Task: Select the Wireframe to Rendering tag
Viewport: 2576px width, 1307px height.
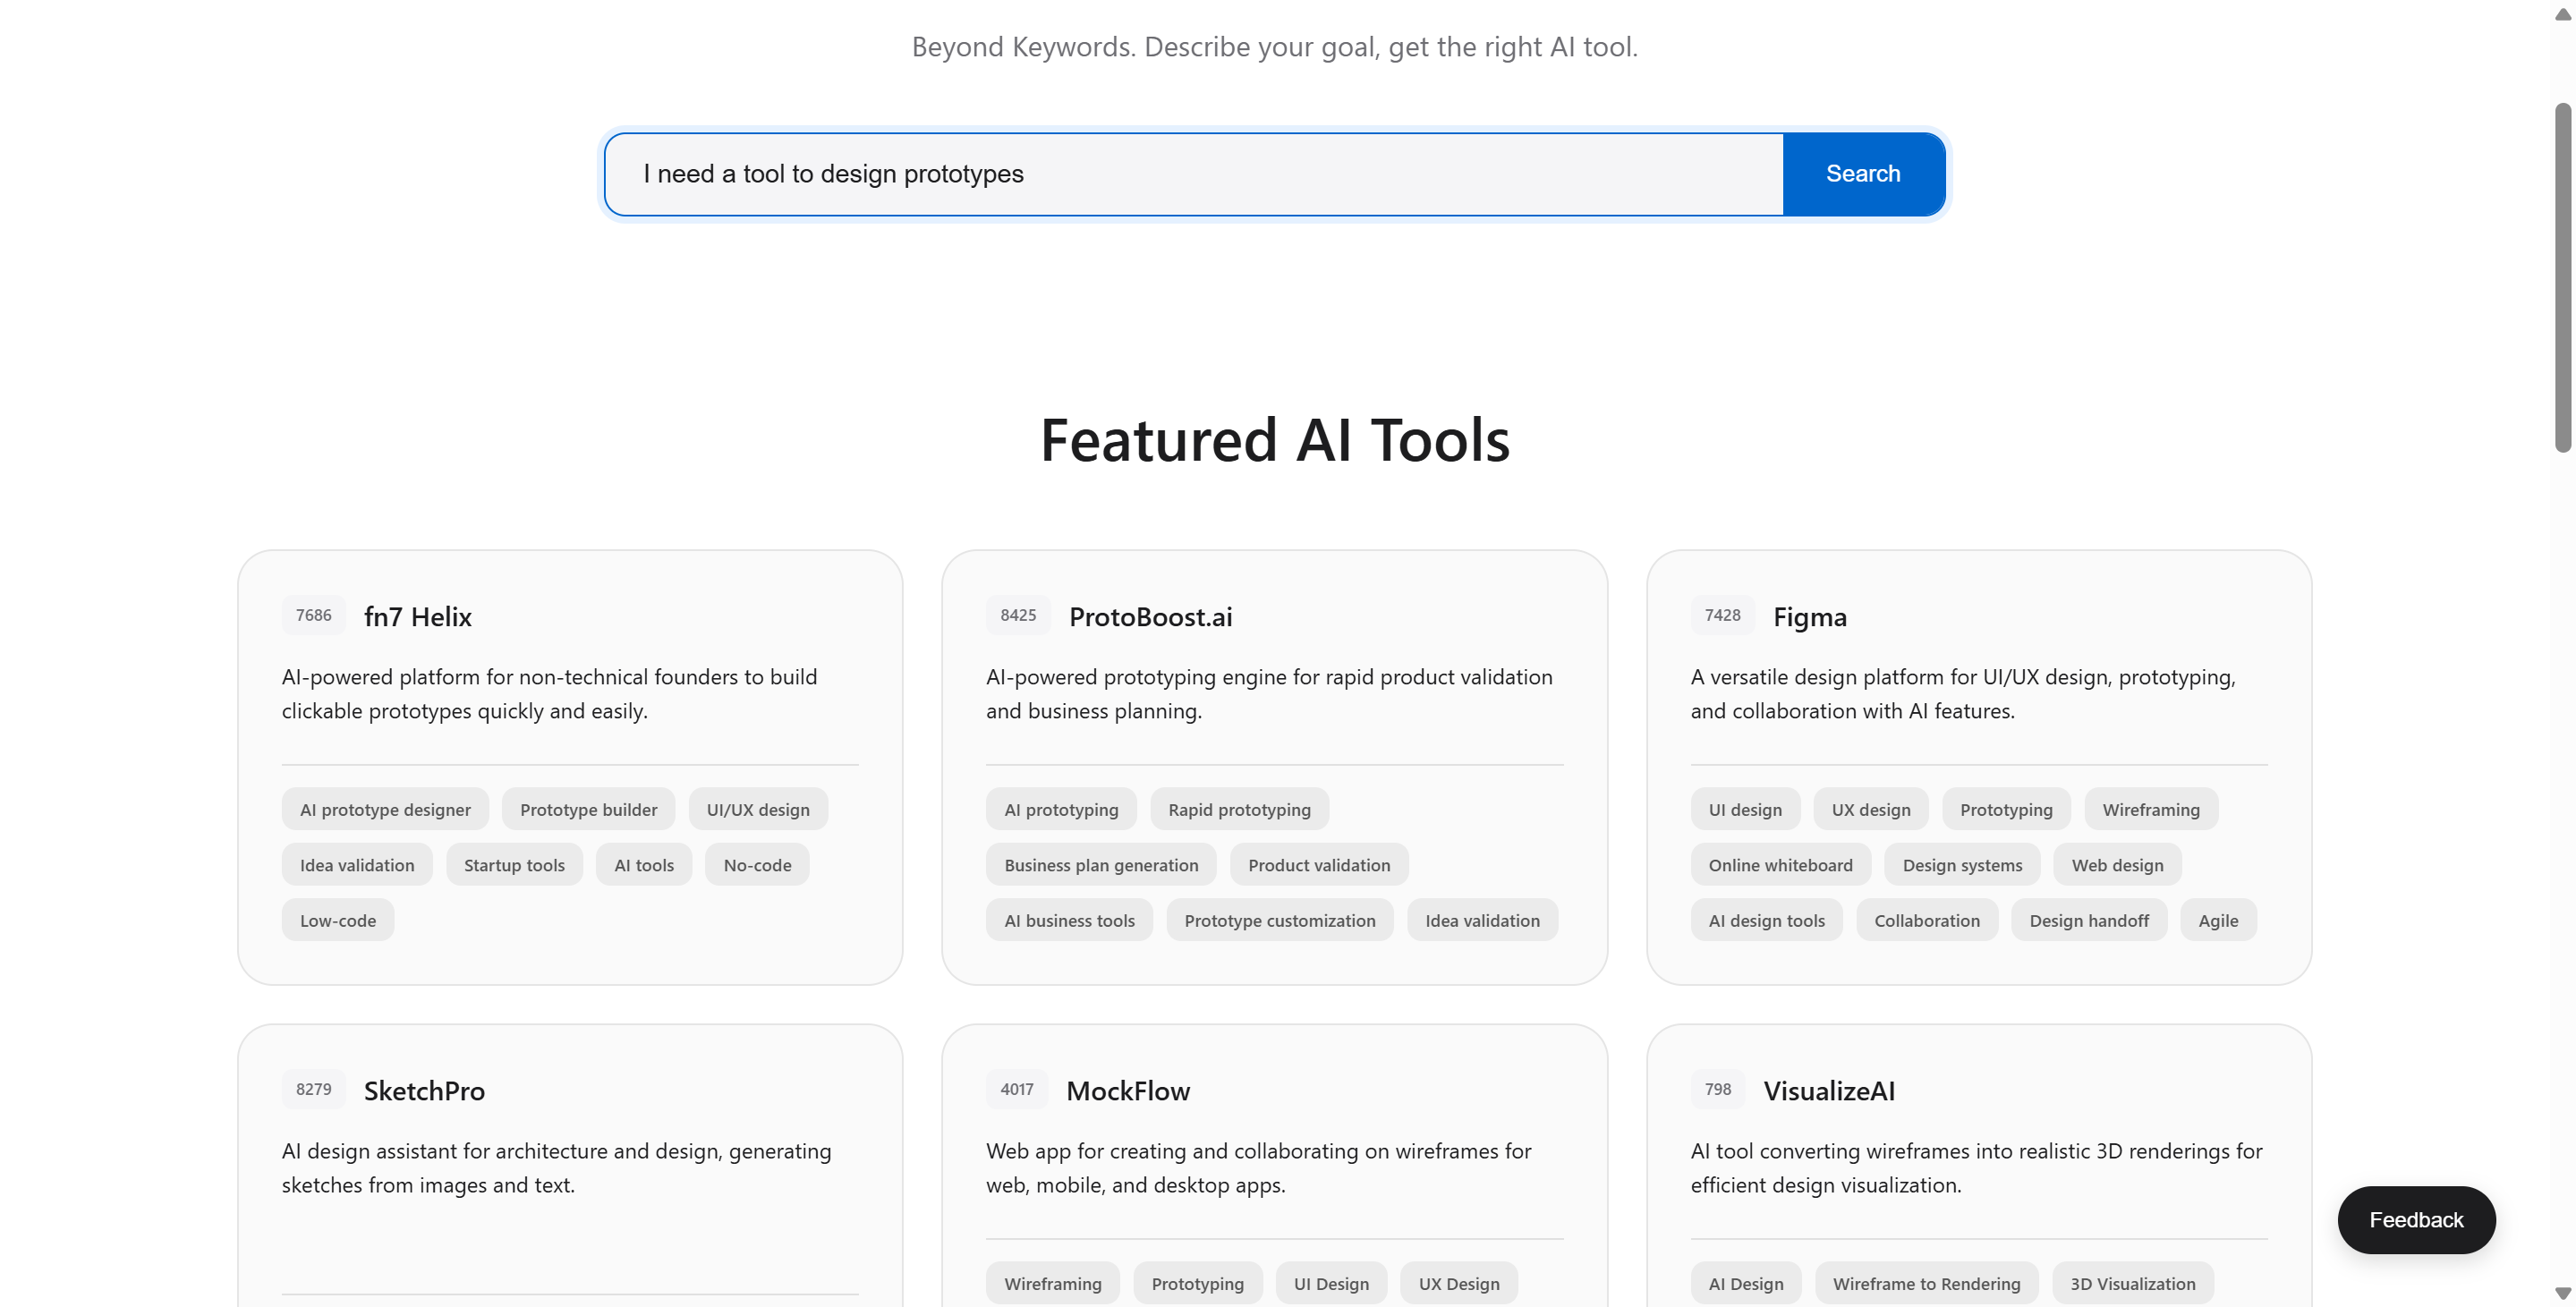Action: (x=1926, y=1283)
